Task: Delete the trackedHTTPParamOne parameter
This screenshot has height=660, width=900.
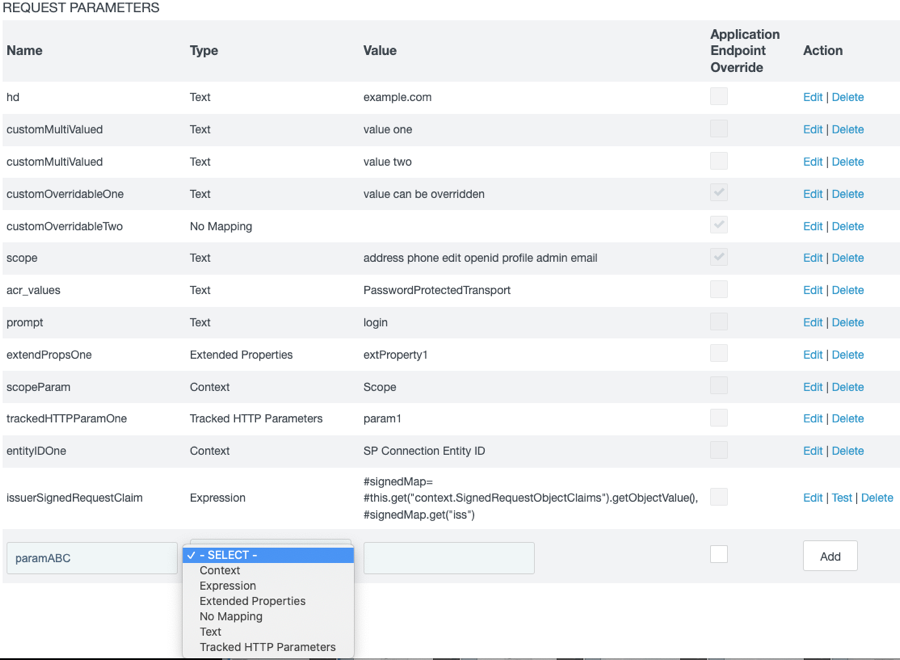Action: coord(848,418)
